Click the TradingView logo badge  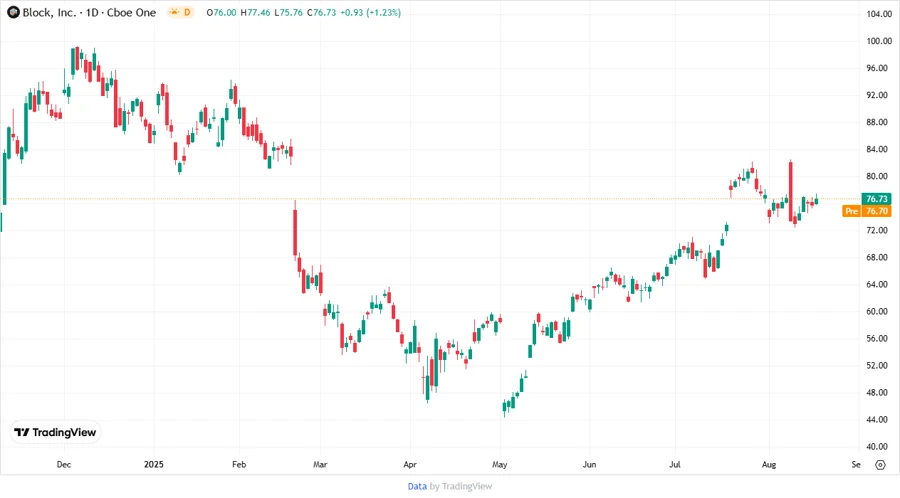coord(55,432)
